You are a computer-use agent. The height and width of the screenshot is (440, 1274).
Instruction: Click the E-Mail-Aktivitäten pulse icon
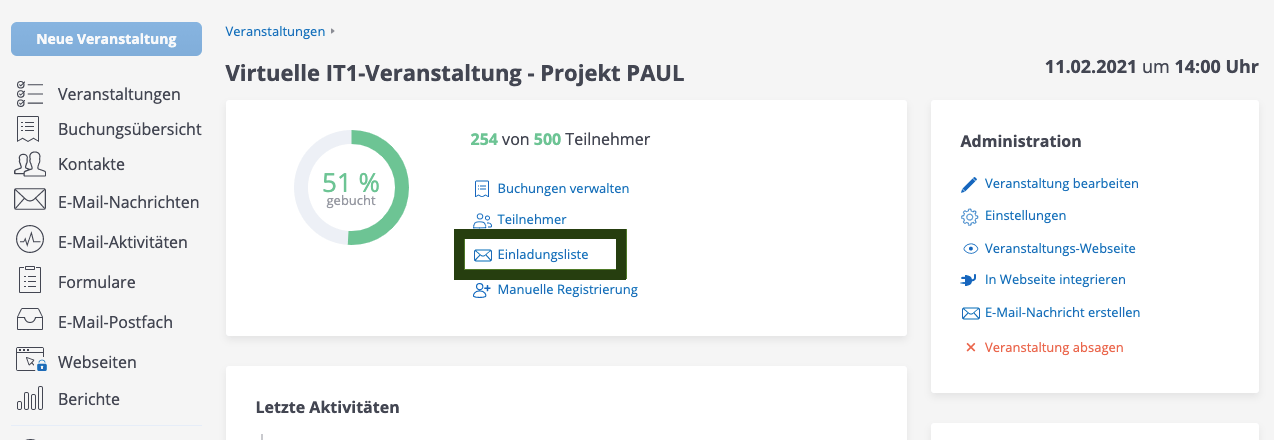29,241
